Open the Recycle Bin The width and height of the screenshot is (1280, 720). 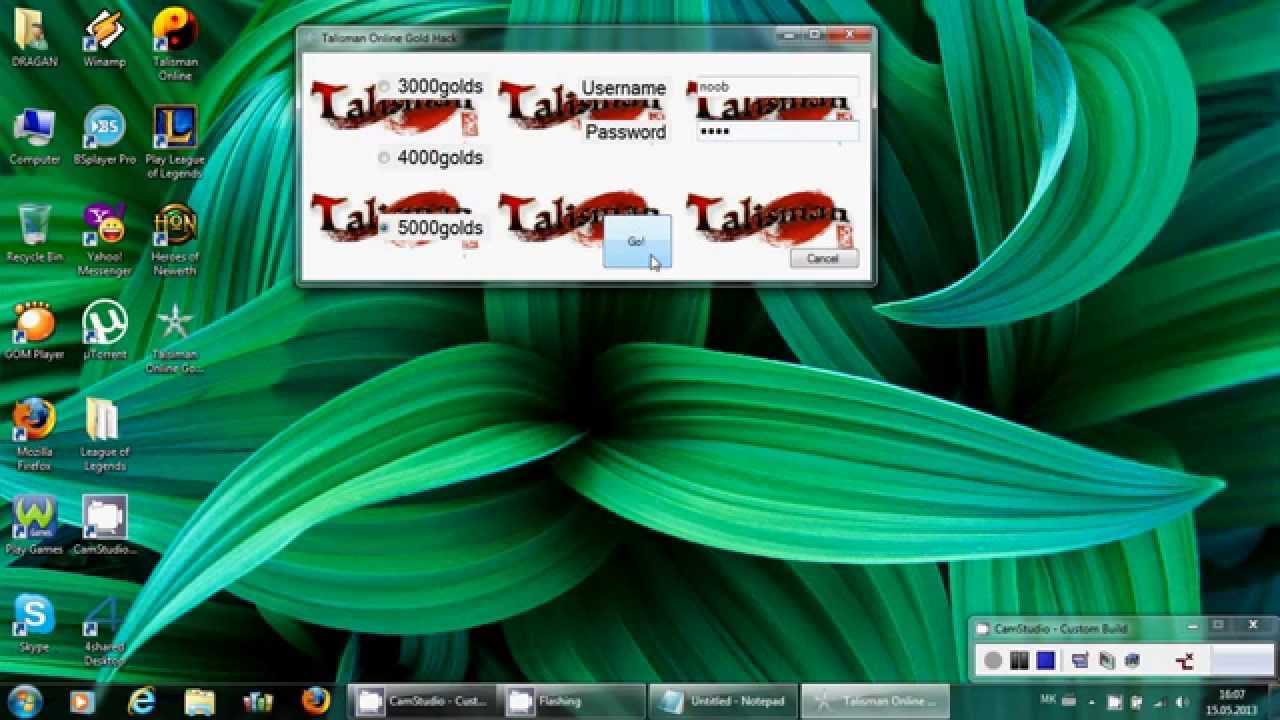[x=35, y=233]
